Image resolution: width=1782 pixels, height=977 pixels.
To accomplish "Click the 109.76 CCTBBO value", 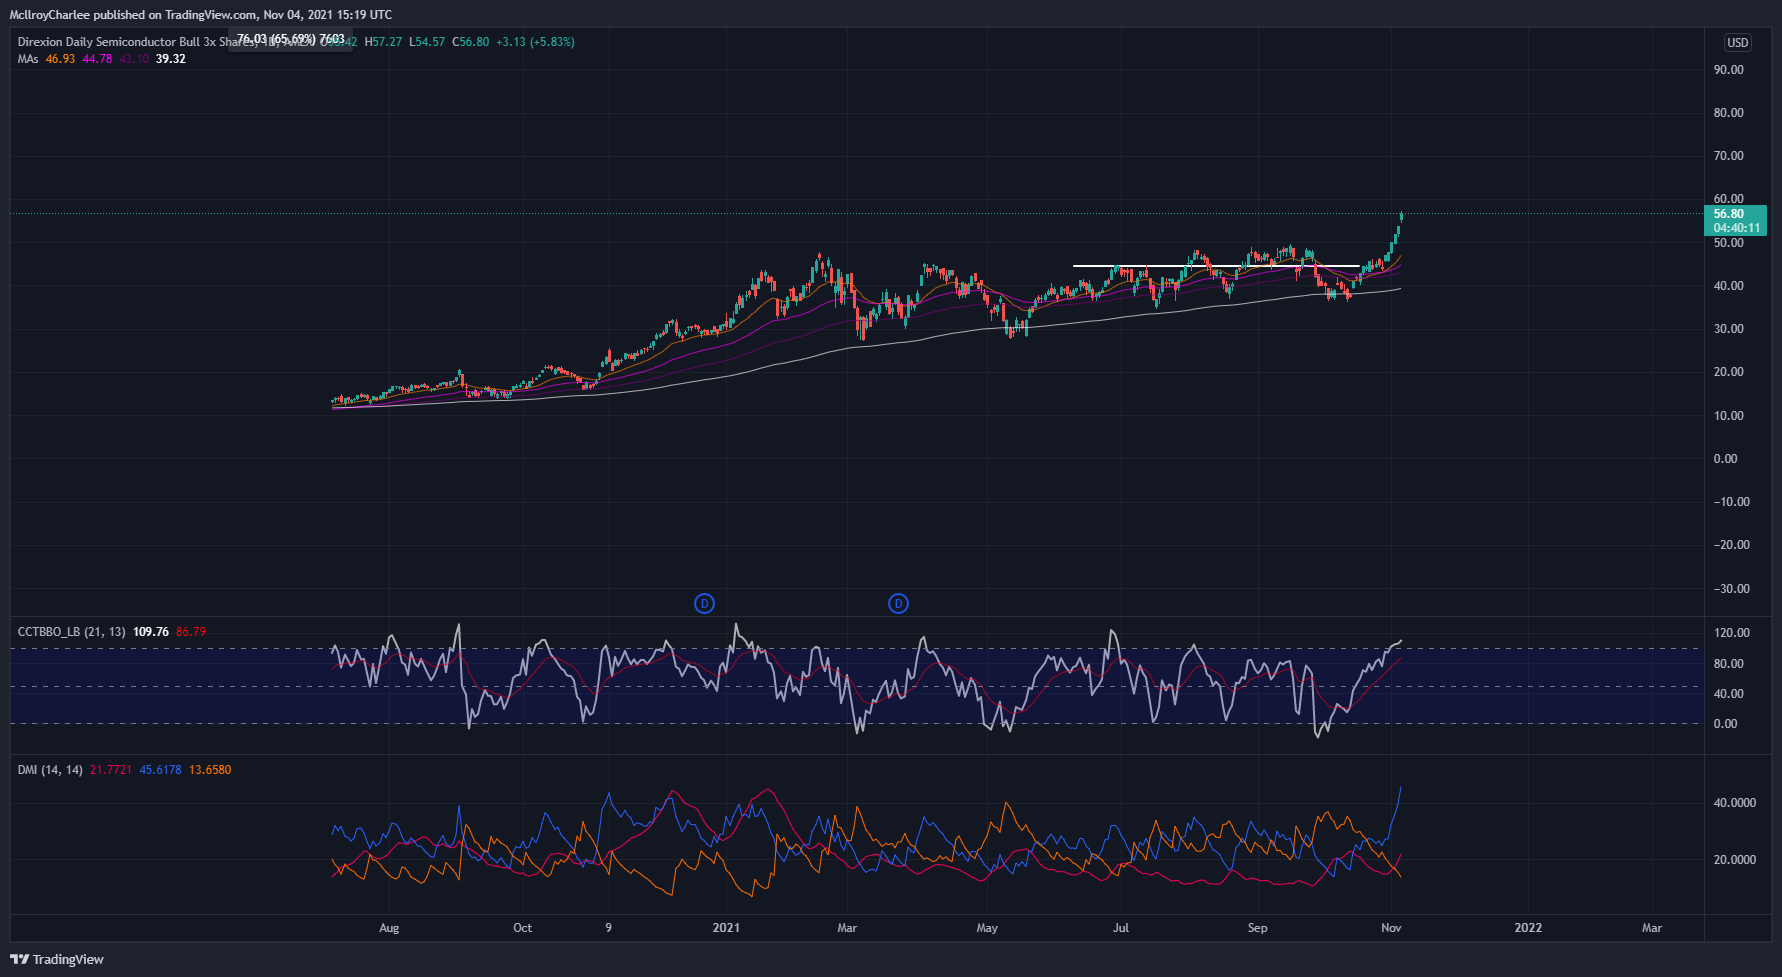I will coord(151,632).
